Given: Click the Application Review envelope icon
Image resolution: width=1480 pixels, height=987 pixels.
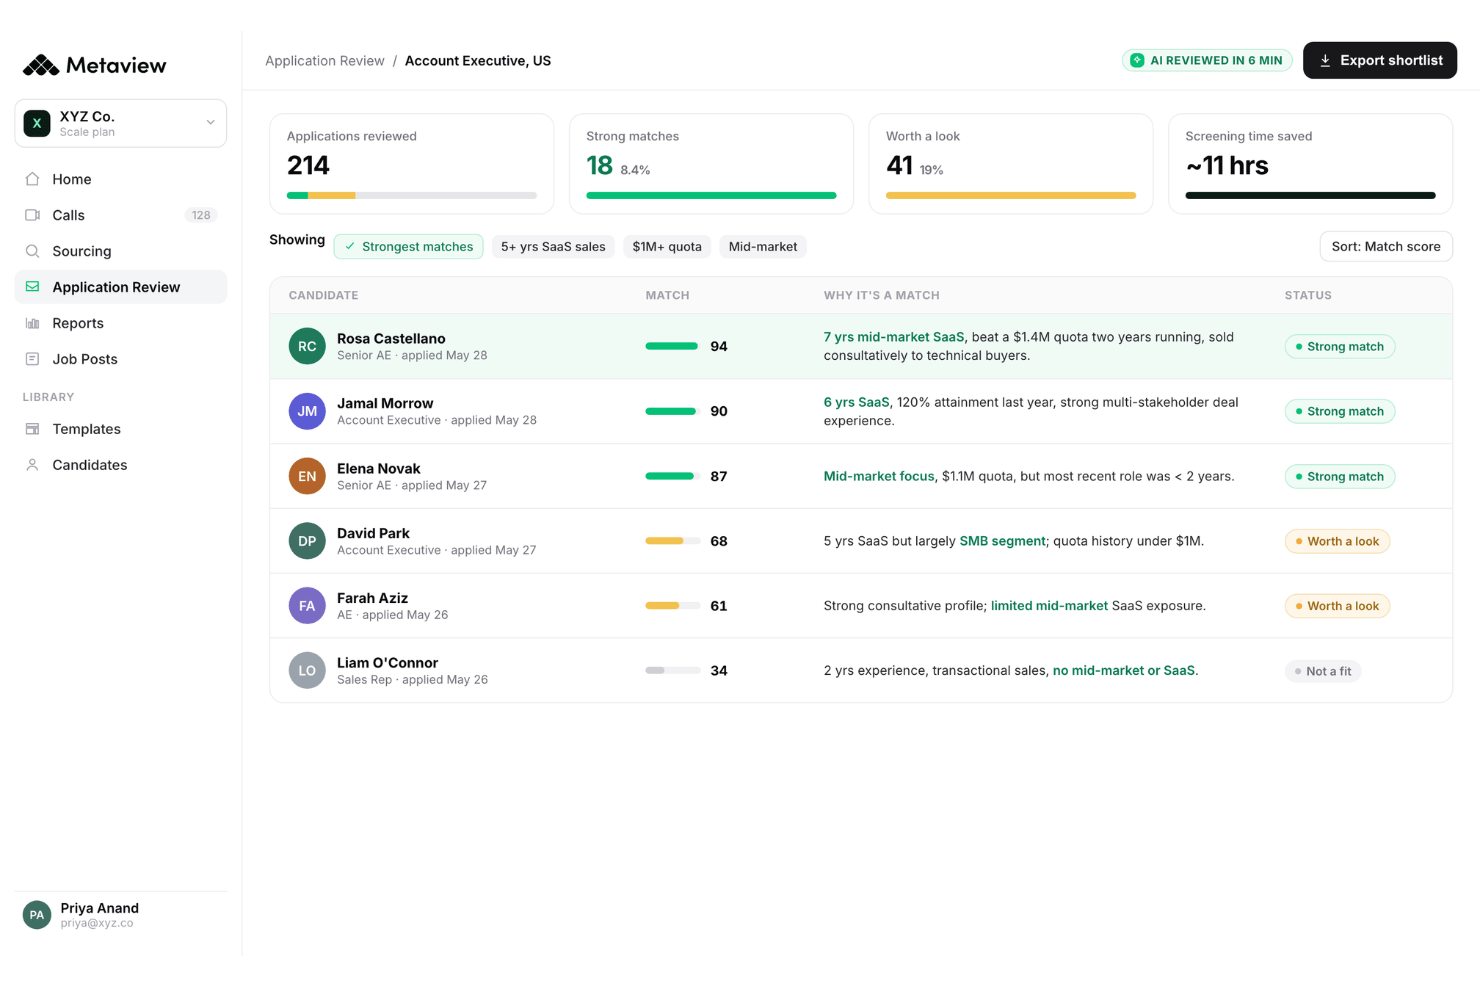Looking at the screenshot, I should click(x=32, y=287).
